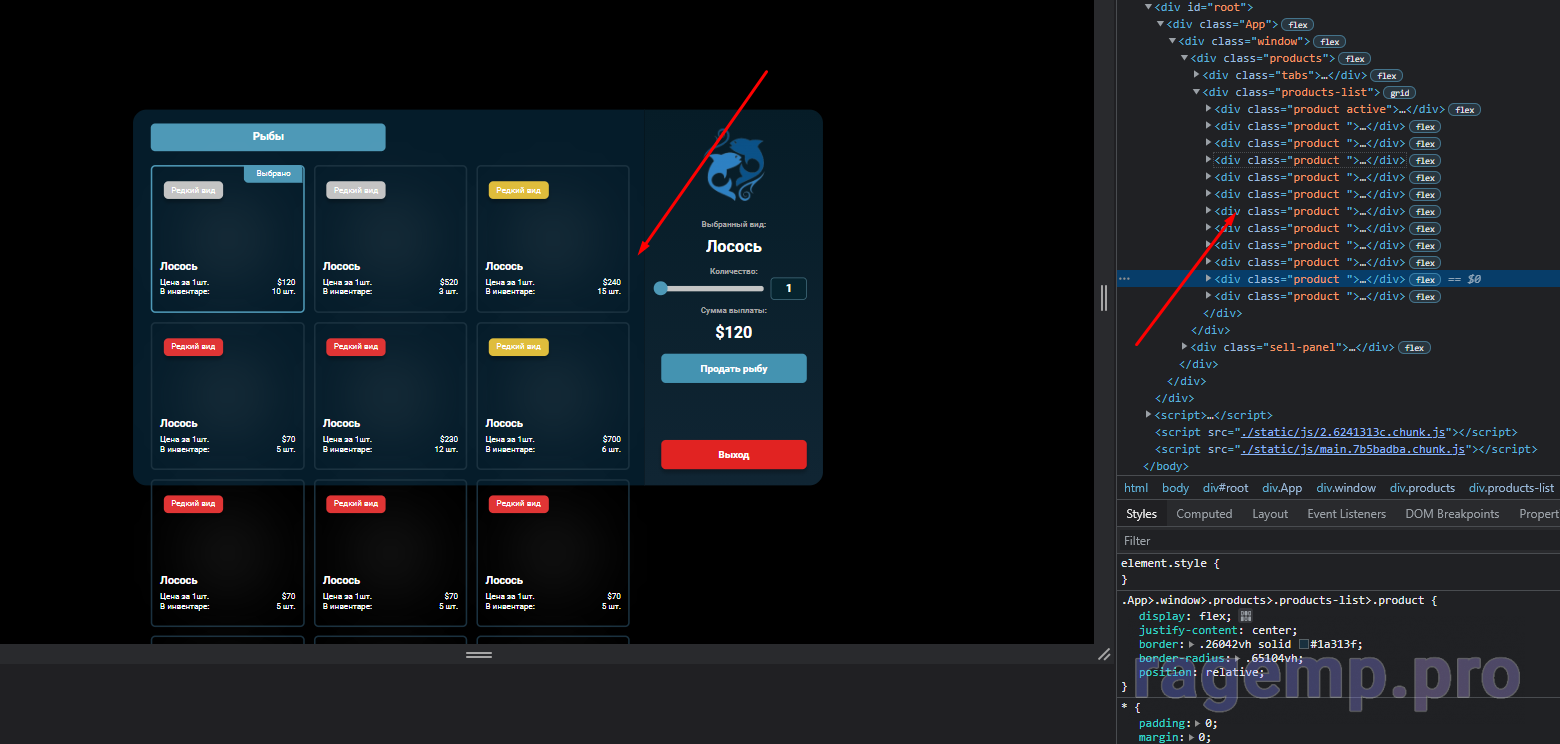Screen dimensions: 1560x744
Task: Click the Продать рыбу button
Action: tap(734, 368)
